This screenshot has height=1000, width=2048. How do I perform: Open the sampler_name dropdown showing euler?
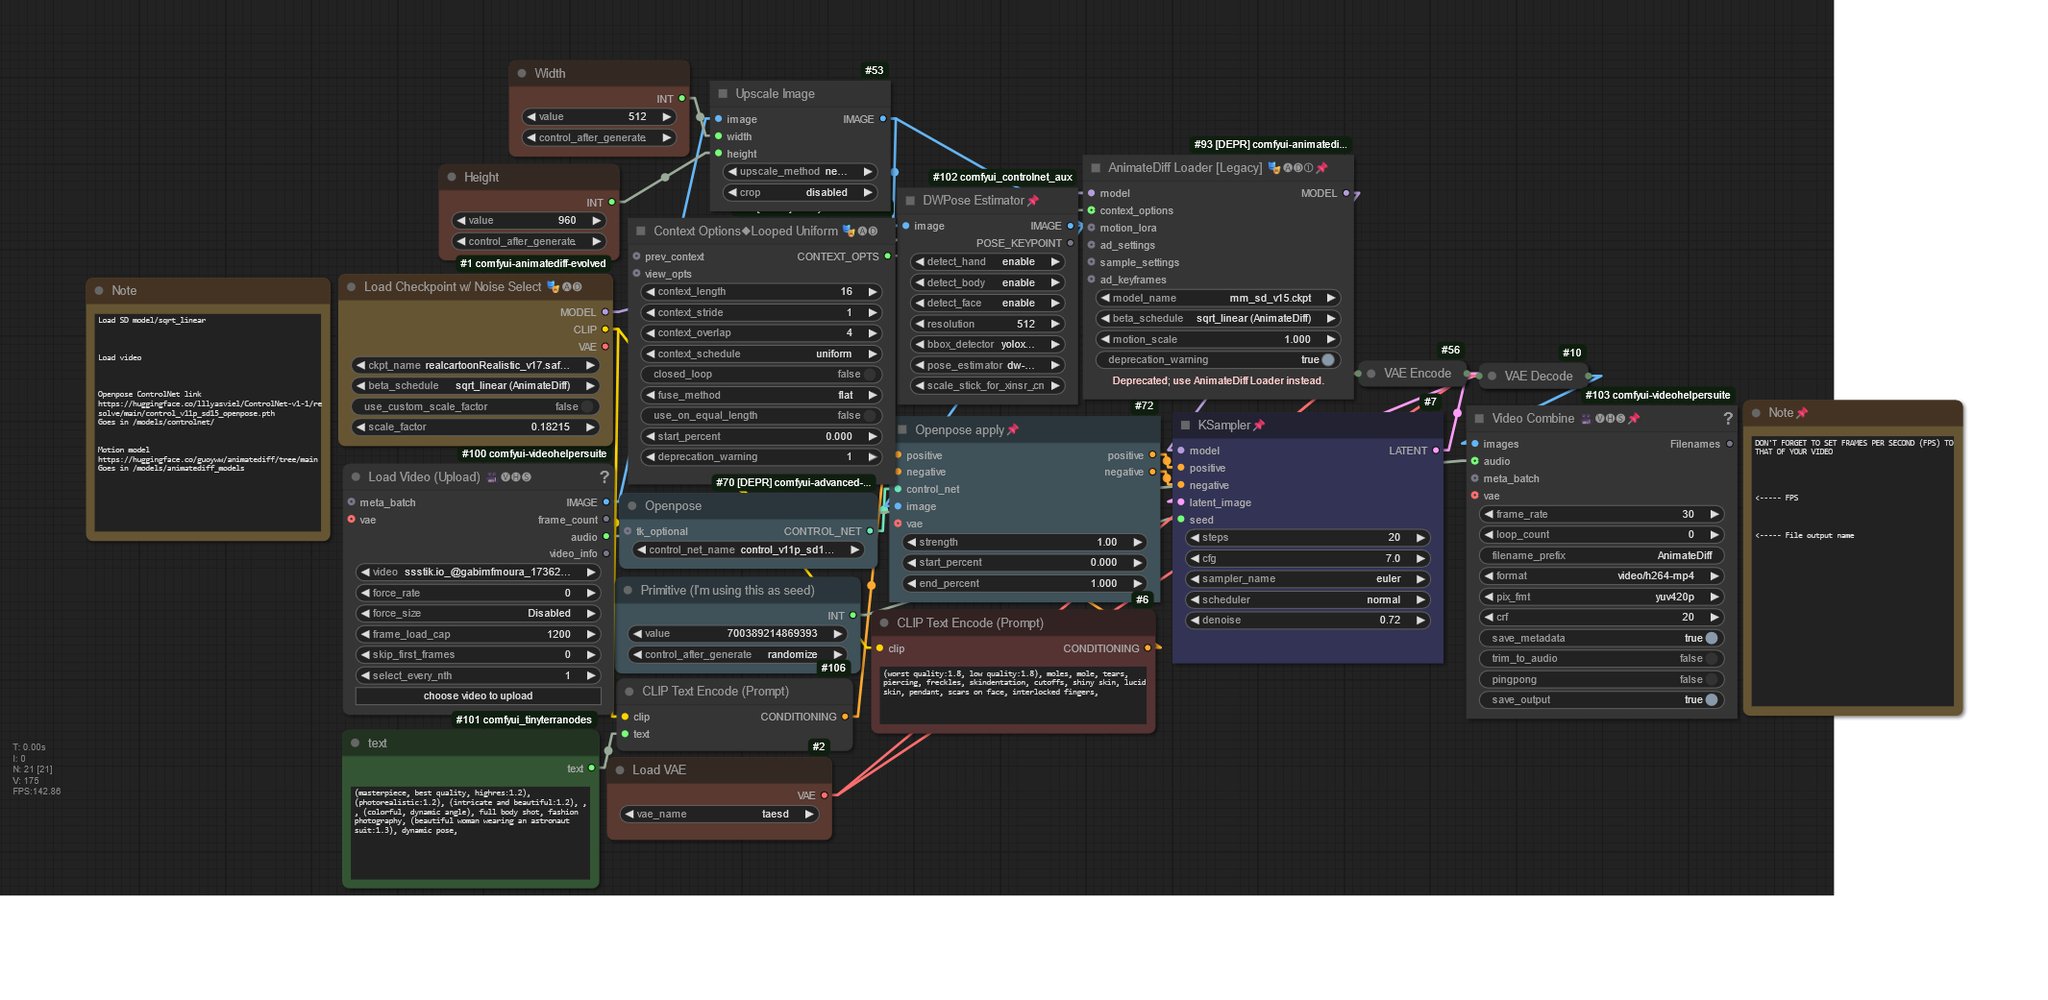pyautogui.click(x=1308, y=579)
